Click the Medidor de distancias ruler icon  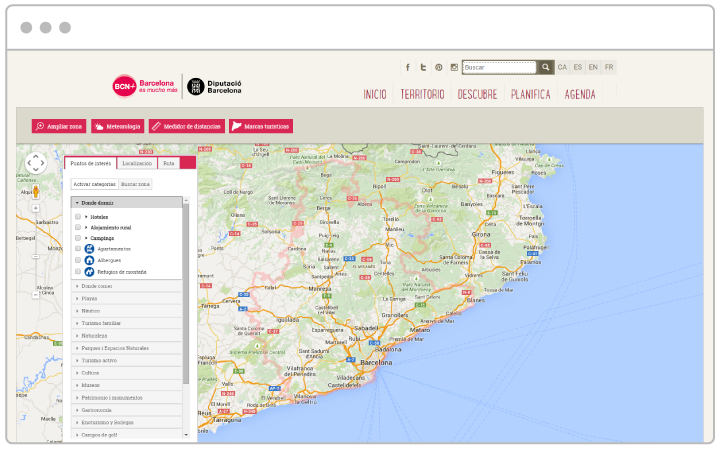click(157, 126)
